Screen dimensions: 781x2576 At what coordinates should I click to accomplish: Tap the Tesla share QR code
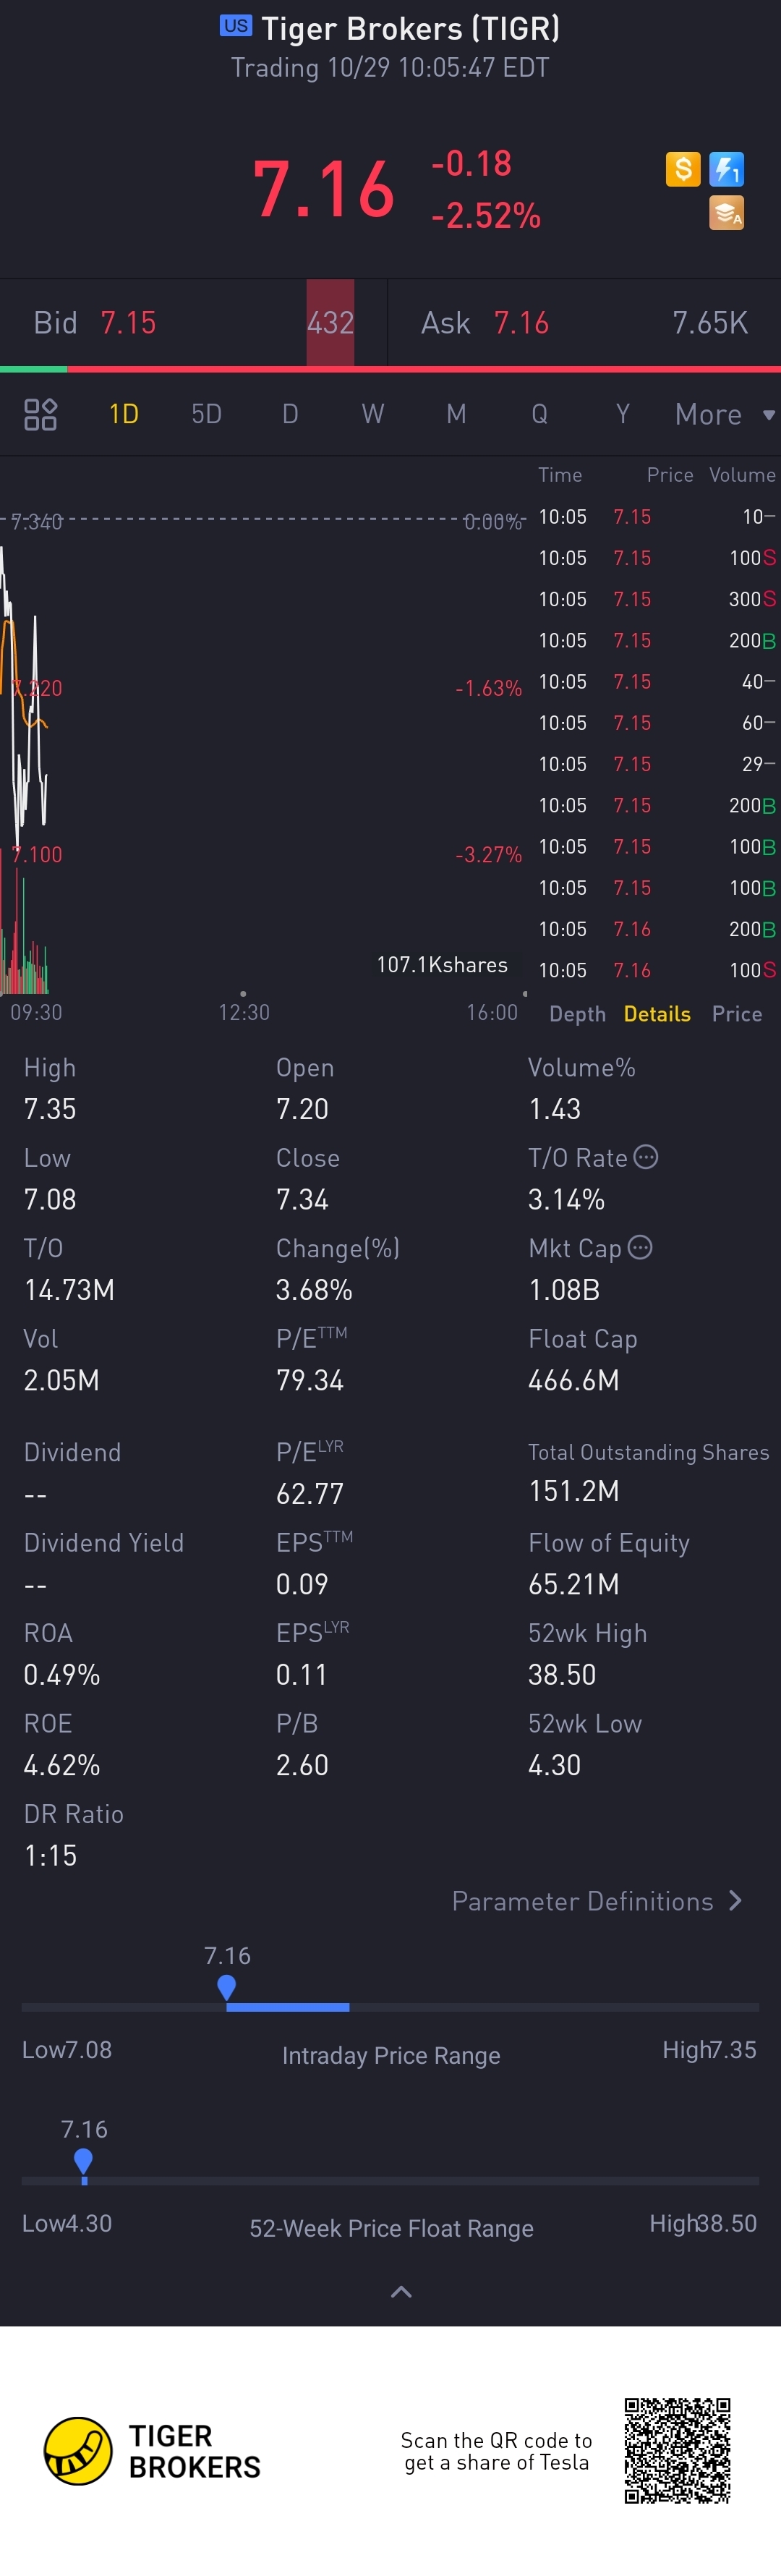coord(677,2450)
